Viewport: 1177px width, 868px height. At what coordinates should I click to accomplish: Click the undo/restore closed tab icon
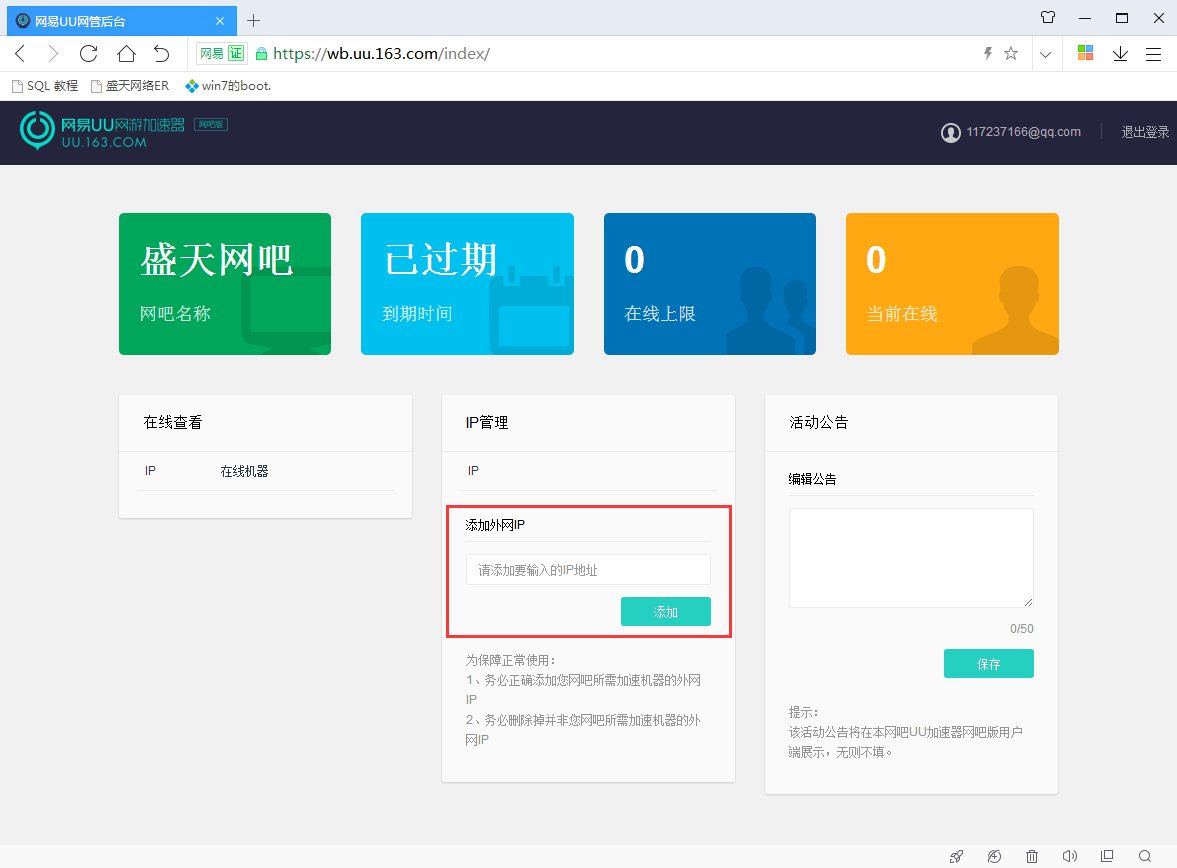tap(162, 54)
